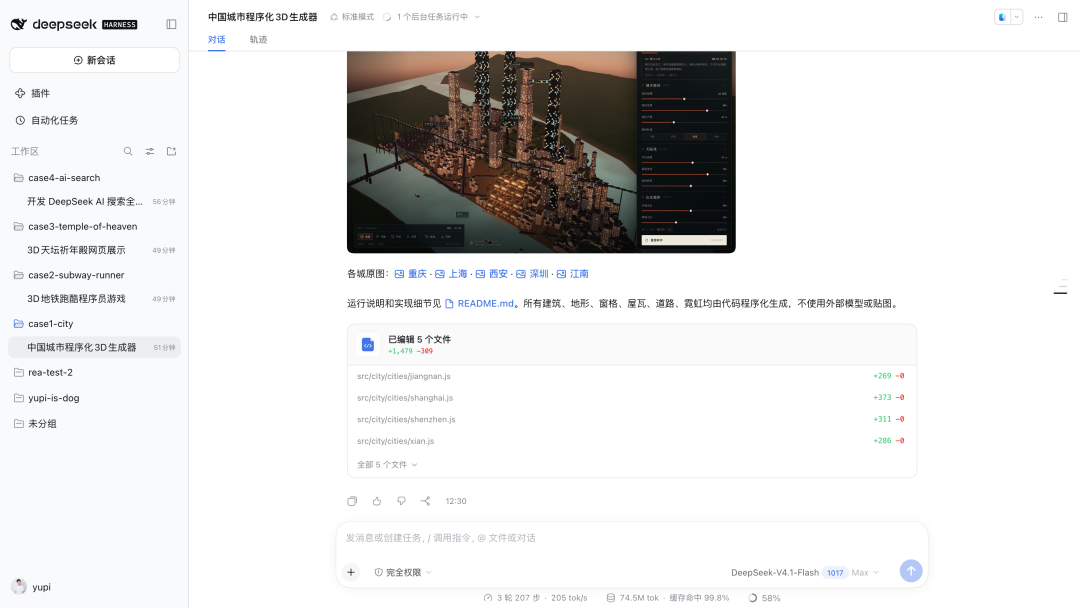
Task: Share the response via share icon
Action: [x=426, y=501]
